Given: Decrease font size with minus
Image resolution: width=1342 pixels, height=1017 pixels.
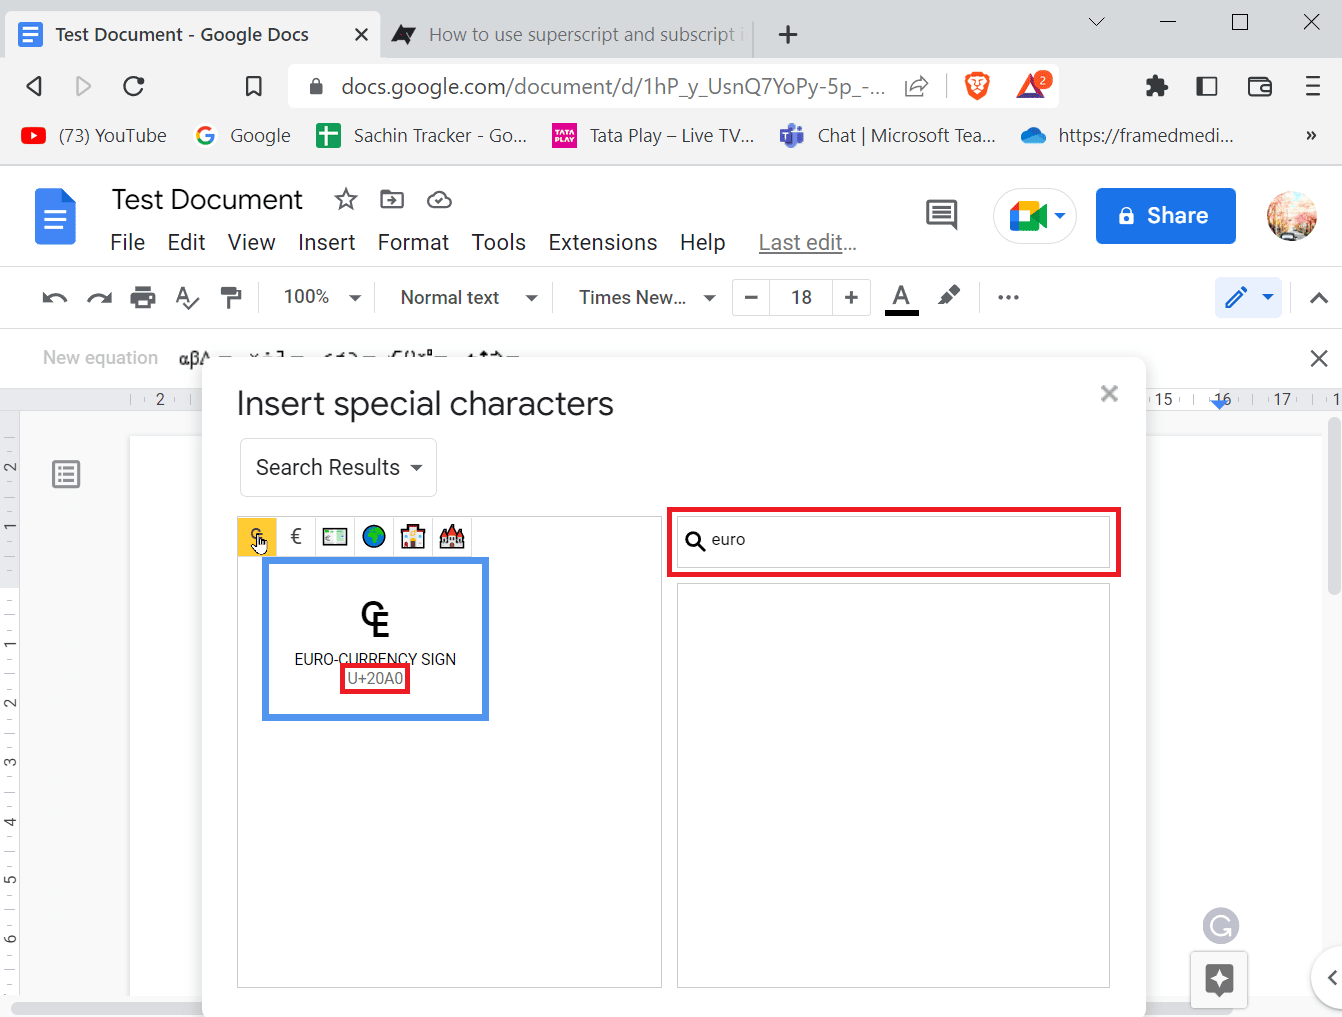Looking at the screenshot, I should 751,297.
